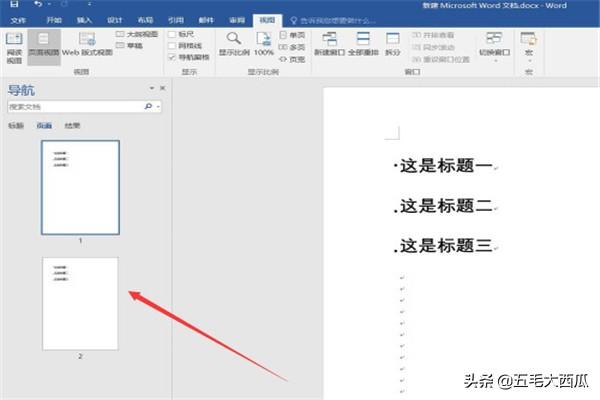Screen dimensions: 600x400
Task: Switch to Headings tab in navigation pane
Action: click(16, 126)
